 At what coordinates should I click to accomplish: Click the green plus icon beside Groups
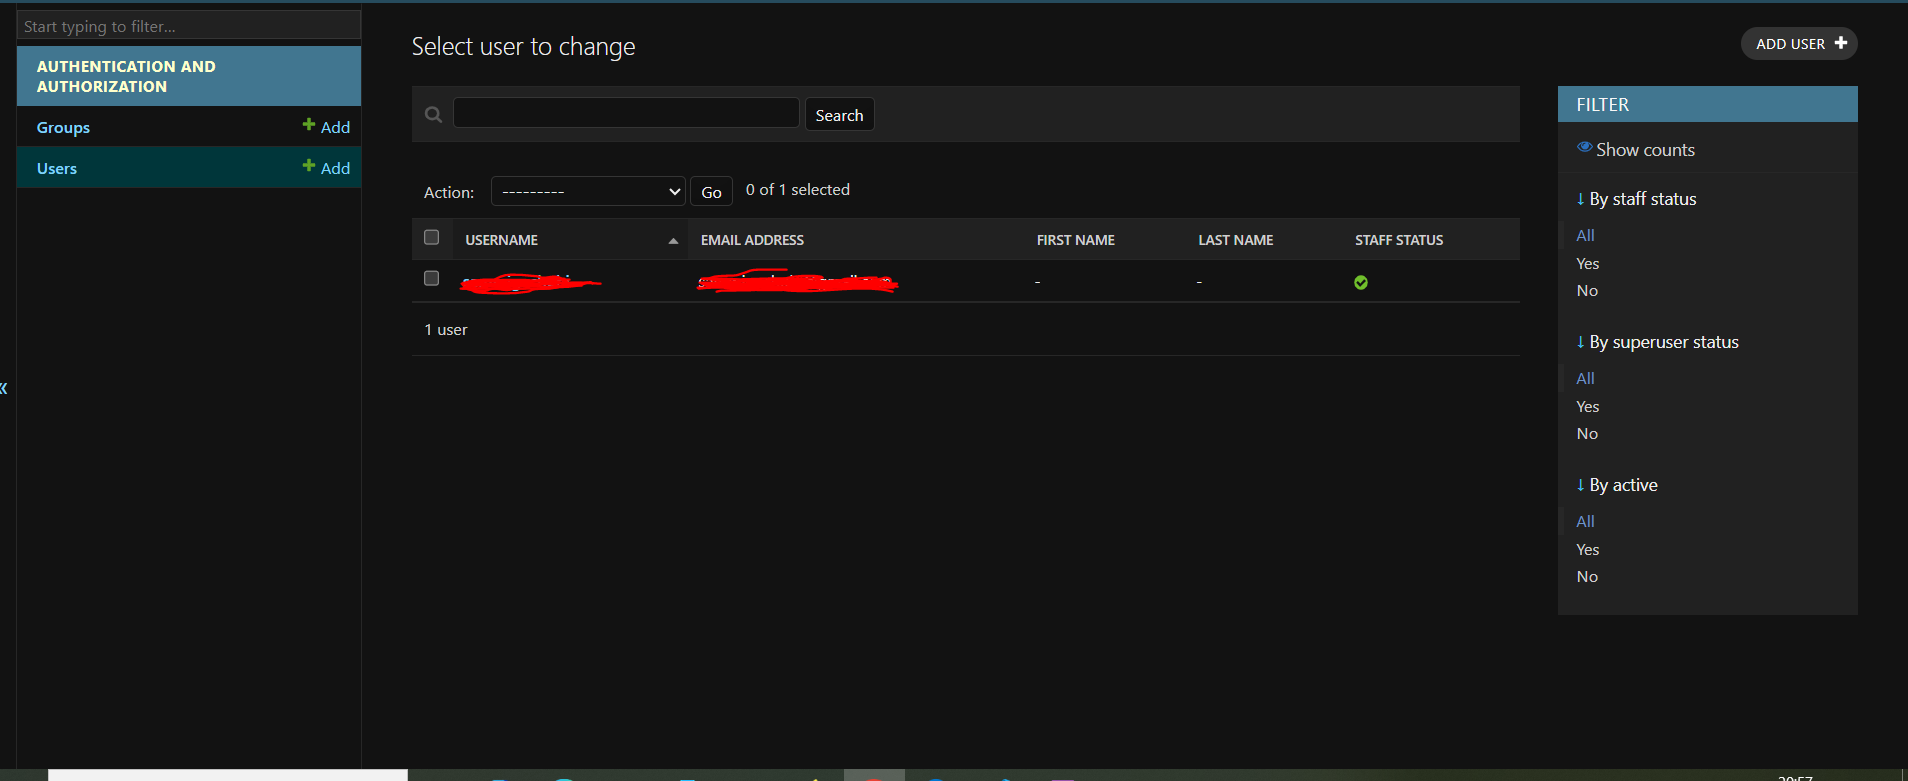[309, 125]
